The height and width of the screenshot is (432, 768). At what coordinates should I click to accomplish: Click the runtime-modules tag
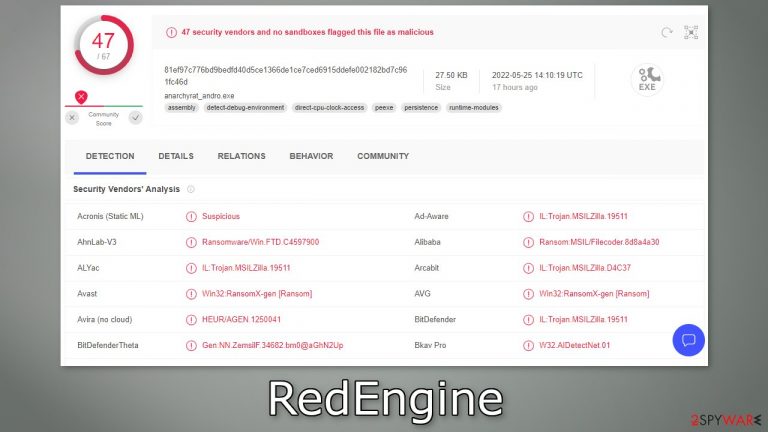[x=474, y=108]
